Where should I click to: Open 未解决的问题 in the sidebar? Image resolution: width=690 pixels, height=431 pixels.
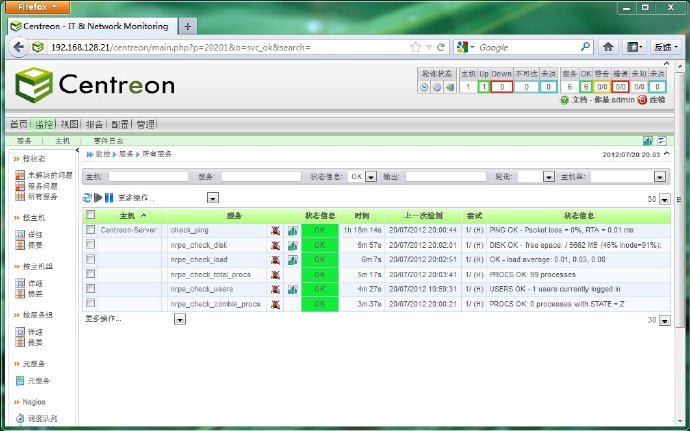(x=50, y=175)
